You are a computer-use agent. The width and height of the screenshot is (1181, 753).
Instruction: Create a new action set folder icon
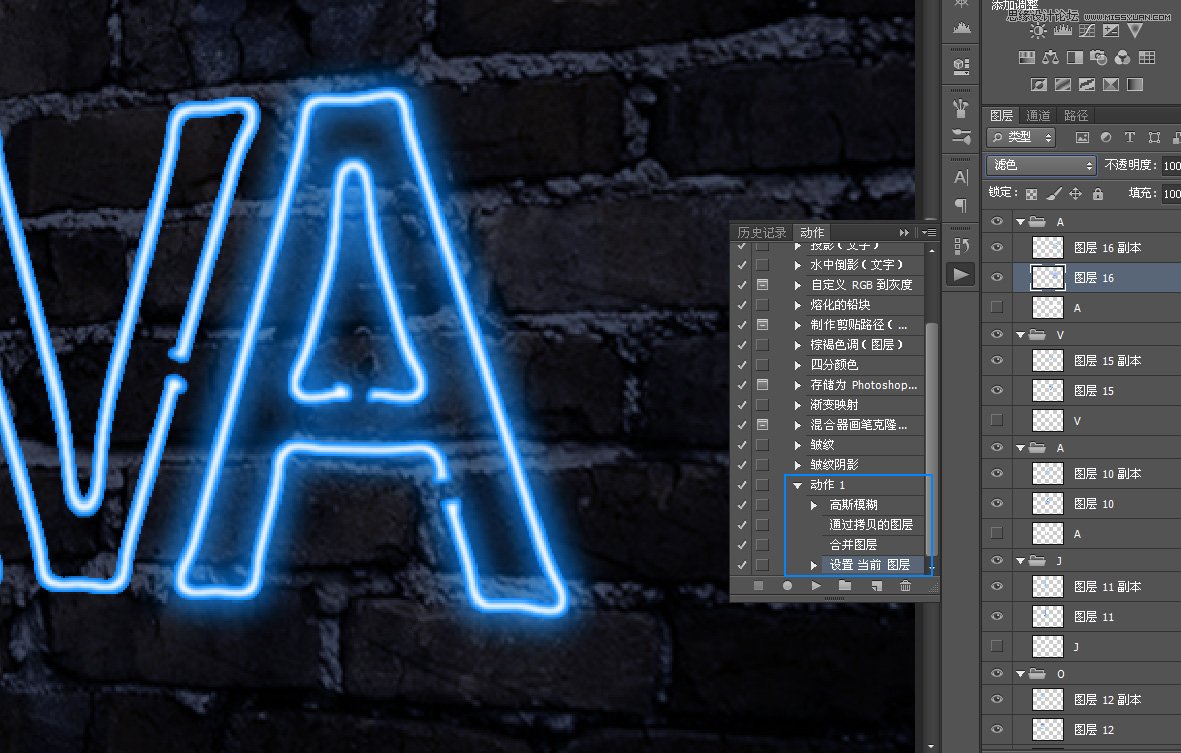[x=845, y=586]
